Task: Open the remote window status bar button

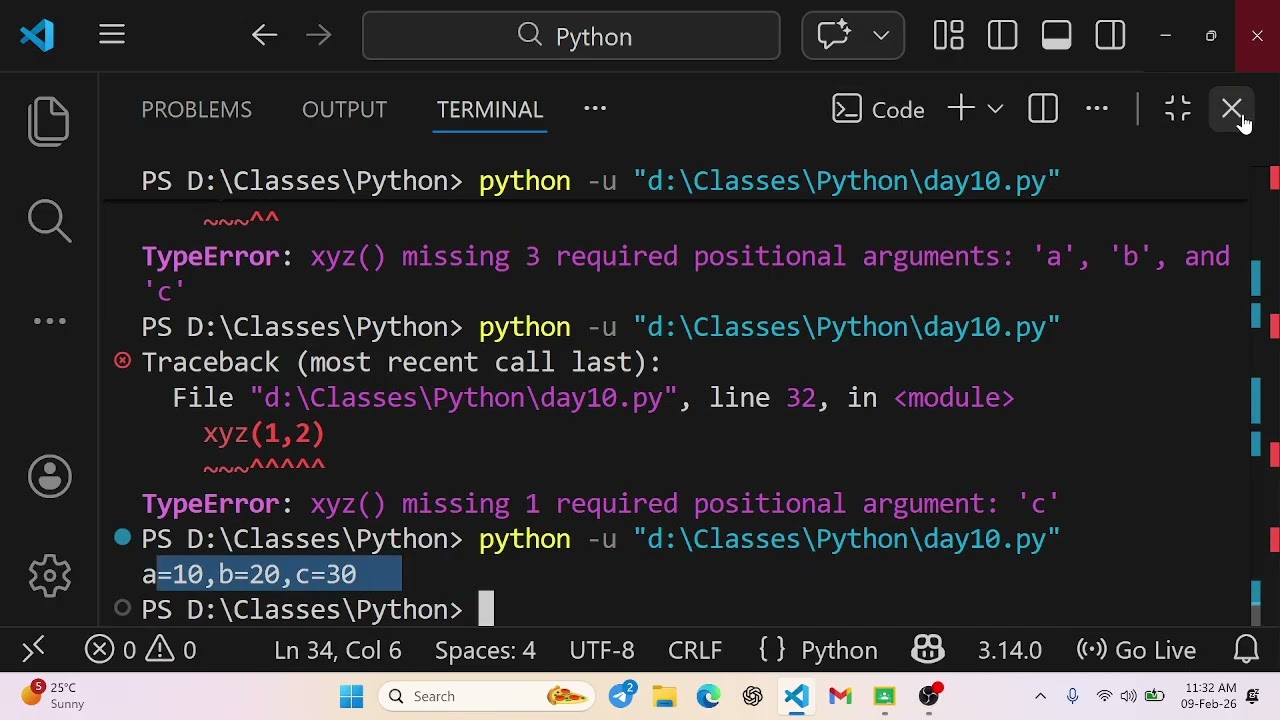Action: coord(33,650)
